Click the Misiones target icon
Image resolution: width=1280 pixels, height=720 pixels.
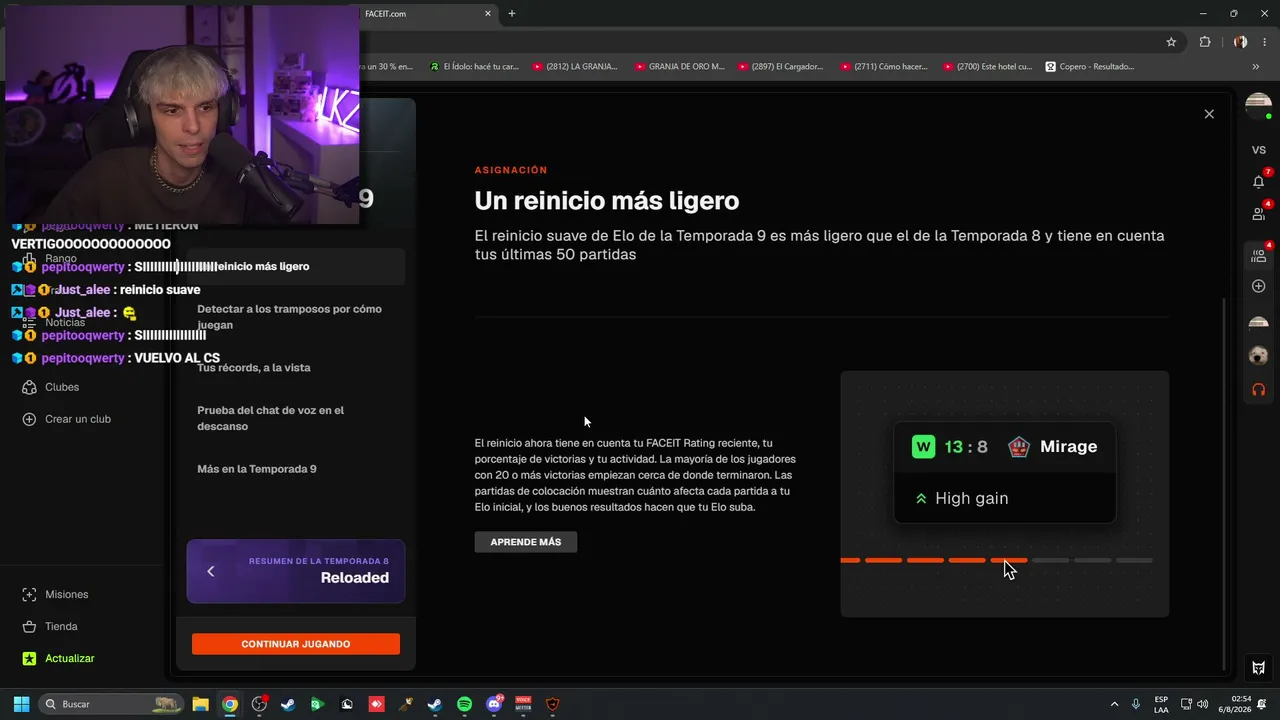click(x=29, y=594)
